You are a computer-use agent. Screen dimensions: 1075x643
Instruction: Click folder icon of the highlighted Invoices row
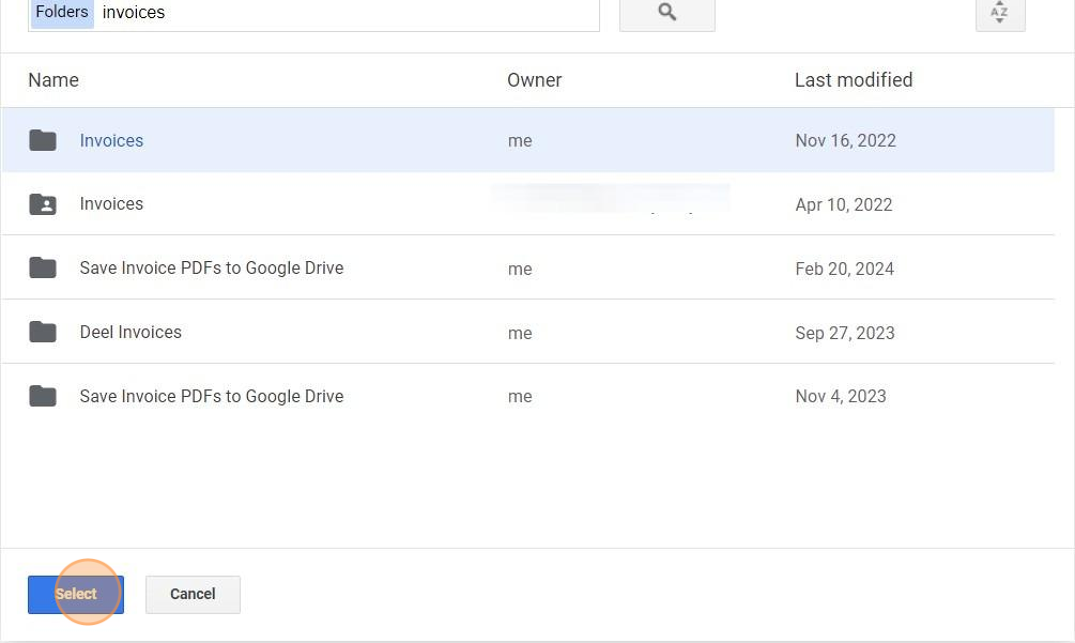click(x=43, y=140)
